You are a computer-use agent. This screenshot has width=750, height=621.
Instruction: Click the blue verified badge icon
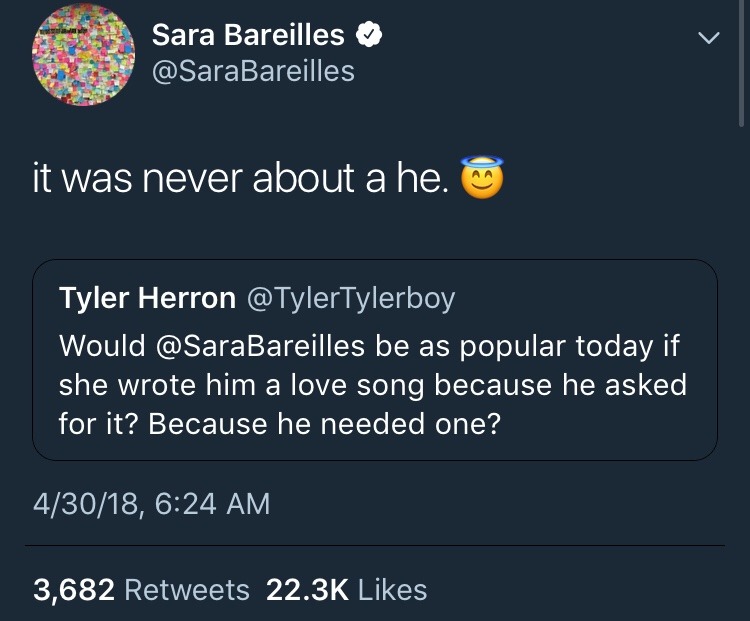coord(370,36)
